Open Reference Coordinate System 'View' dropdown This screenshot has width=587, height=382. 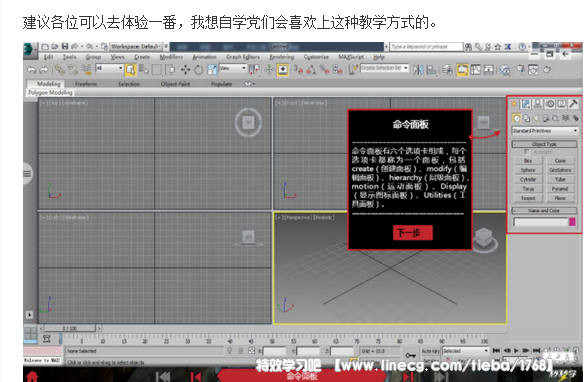(233, 68)
